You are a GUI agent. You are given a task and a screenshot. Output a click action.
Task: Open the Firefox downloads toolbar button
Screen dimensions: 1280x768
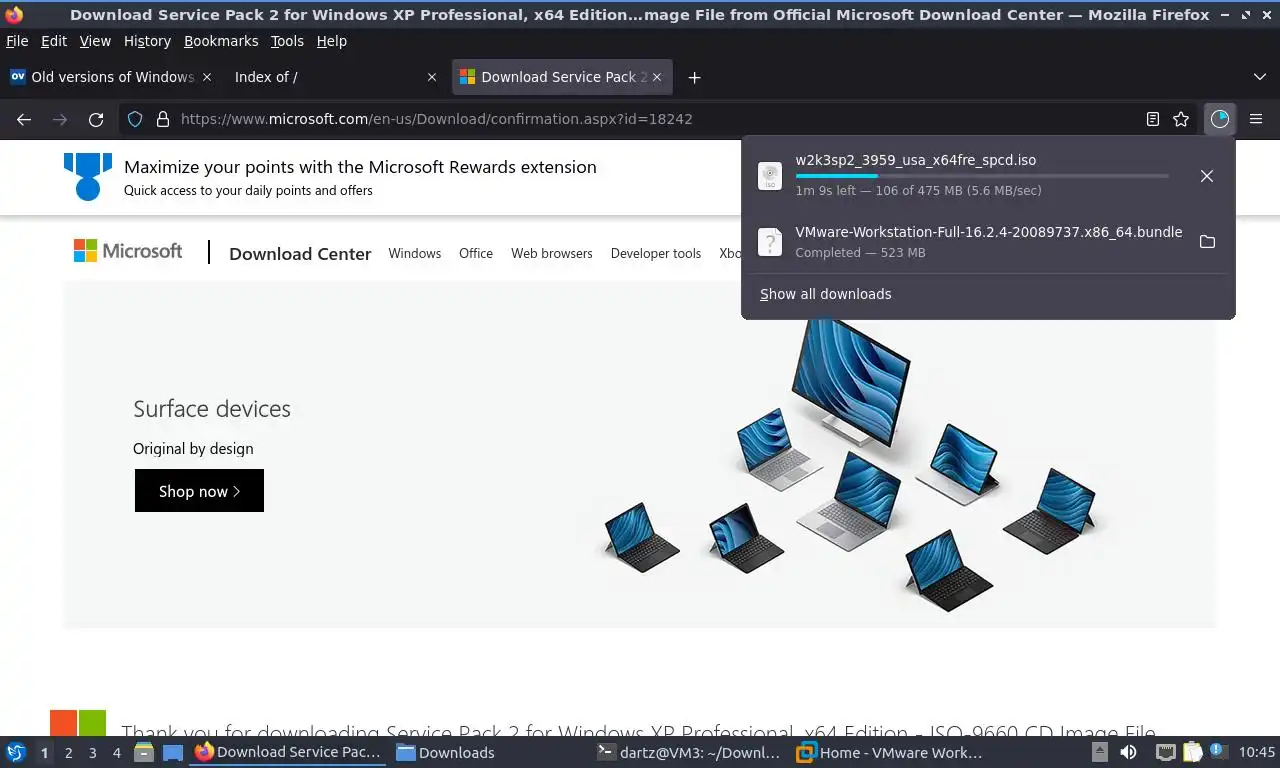(x=1219, y=119)
